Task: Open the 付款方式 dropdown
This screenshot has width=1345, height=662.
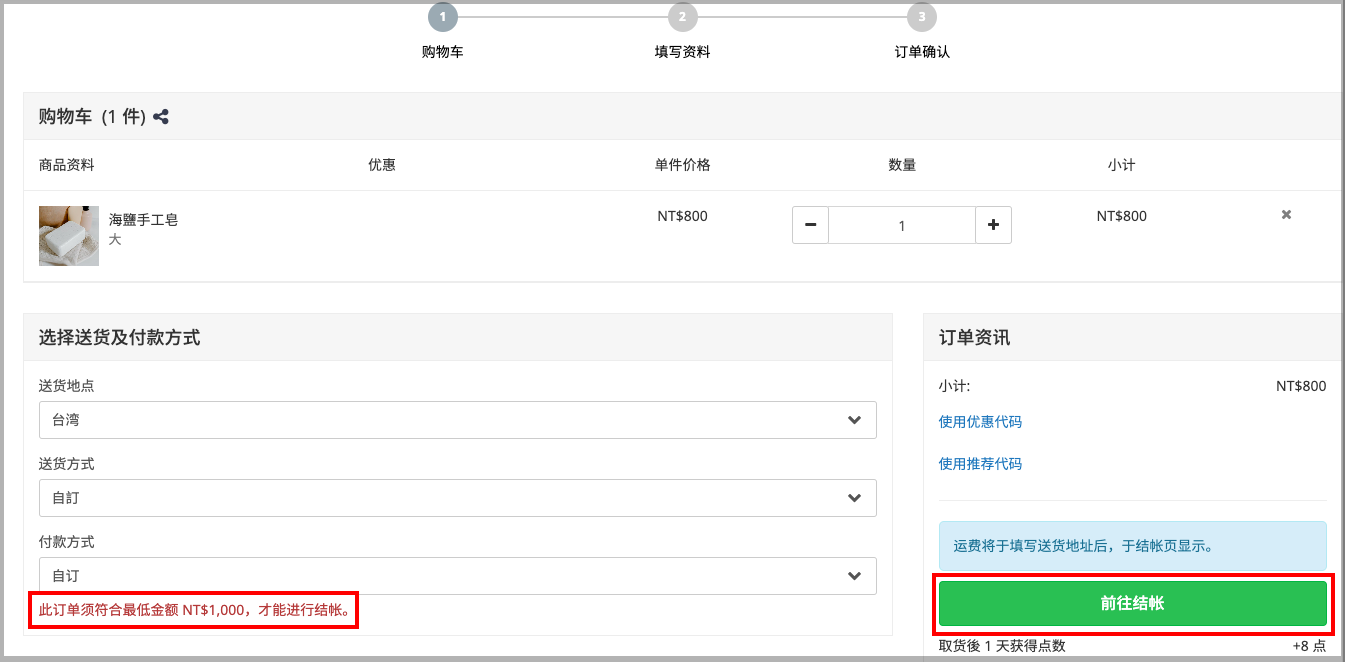Action: [x=458, y=576]
